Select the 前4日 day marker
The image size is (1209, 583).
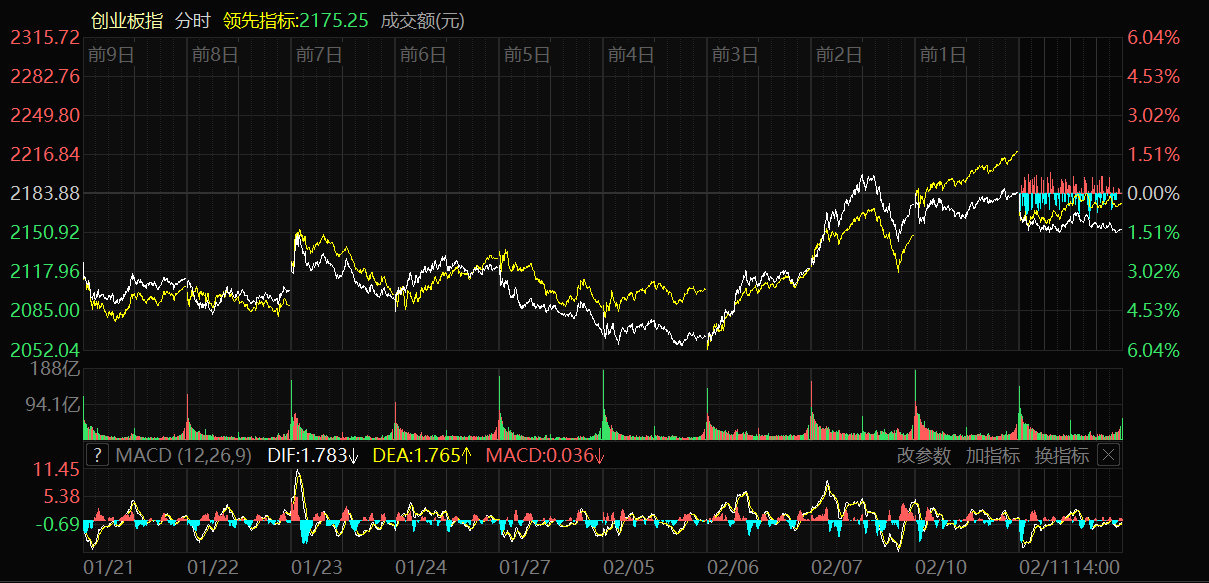(x=631, y=54)
